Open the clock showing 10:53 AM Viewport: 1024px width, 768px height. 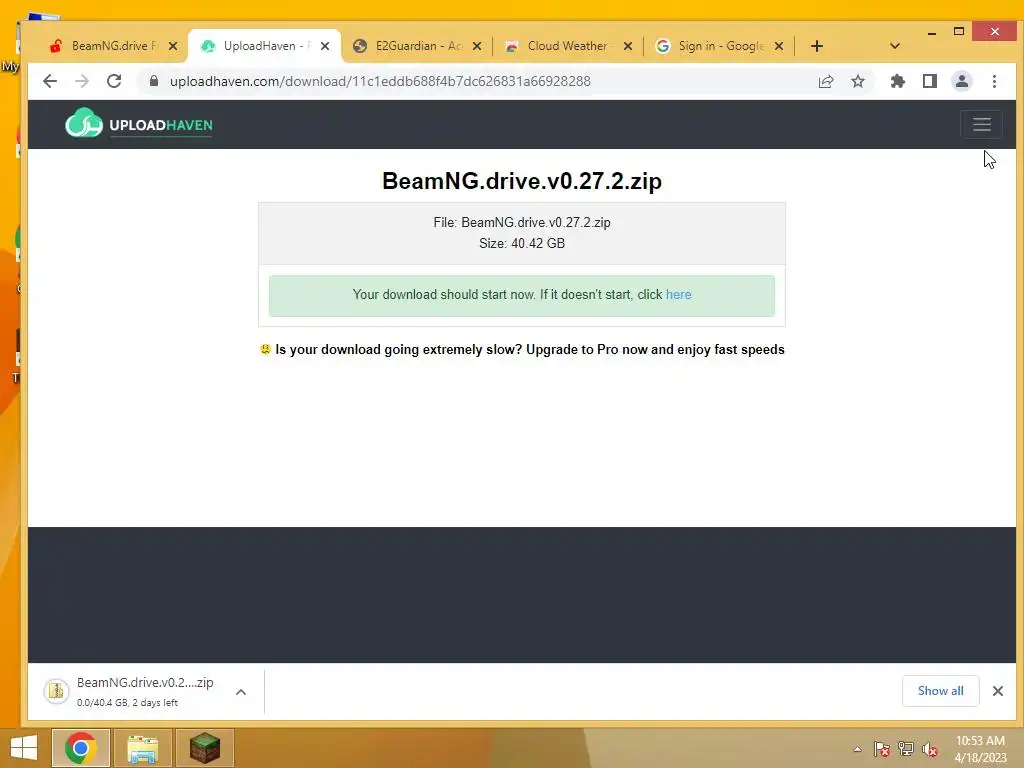(x=980, y=748)
